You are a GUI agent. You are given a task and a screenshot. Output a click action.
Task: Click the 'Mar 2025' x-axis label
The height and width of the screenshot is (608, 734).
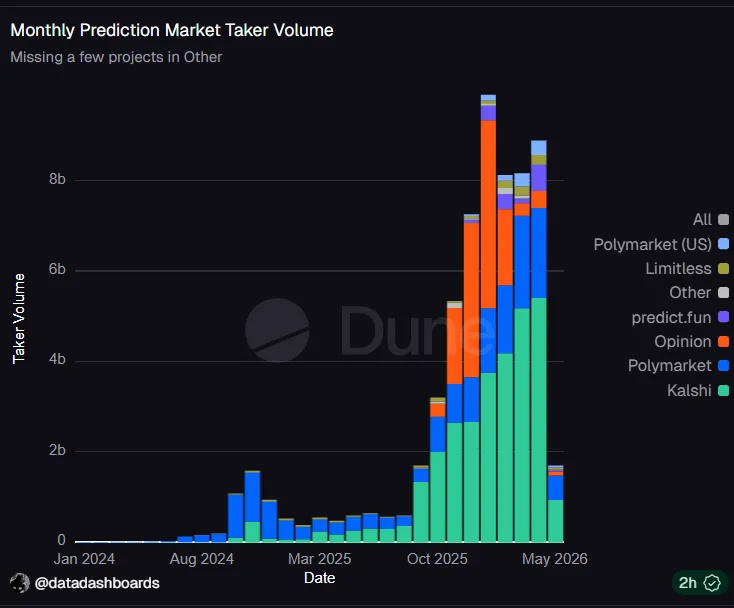click(319, 559)
